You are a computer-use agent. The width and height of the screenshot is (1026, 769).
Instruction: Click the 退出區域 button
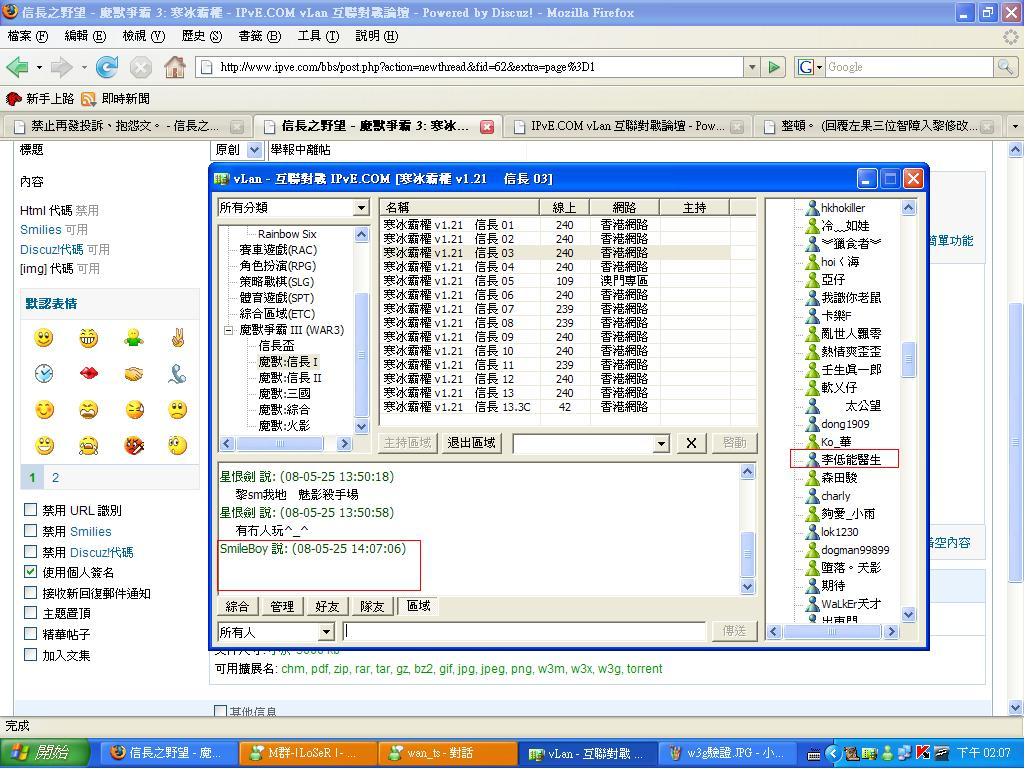coord(472,443)
